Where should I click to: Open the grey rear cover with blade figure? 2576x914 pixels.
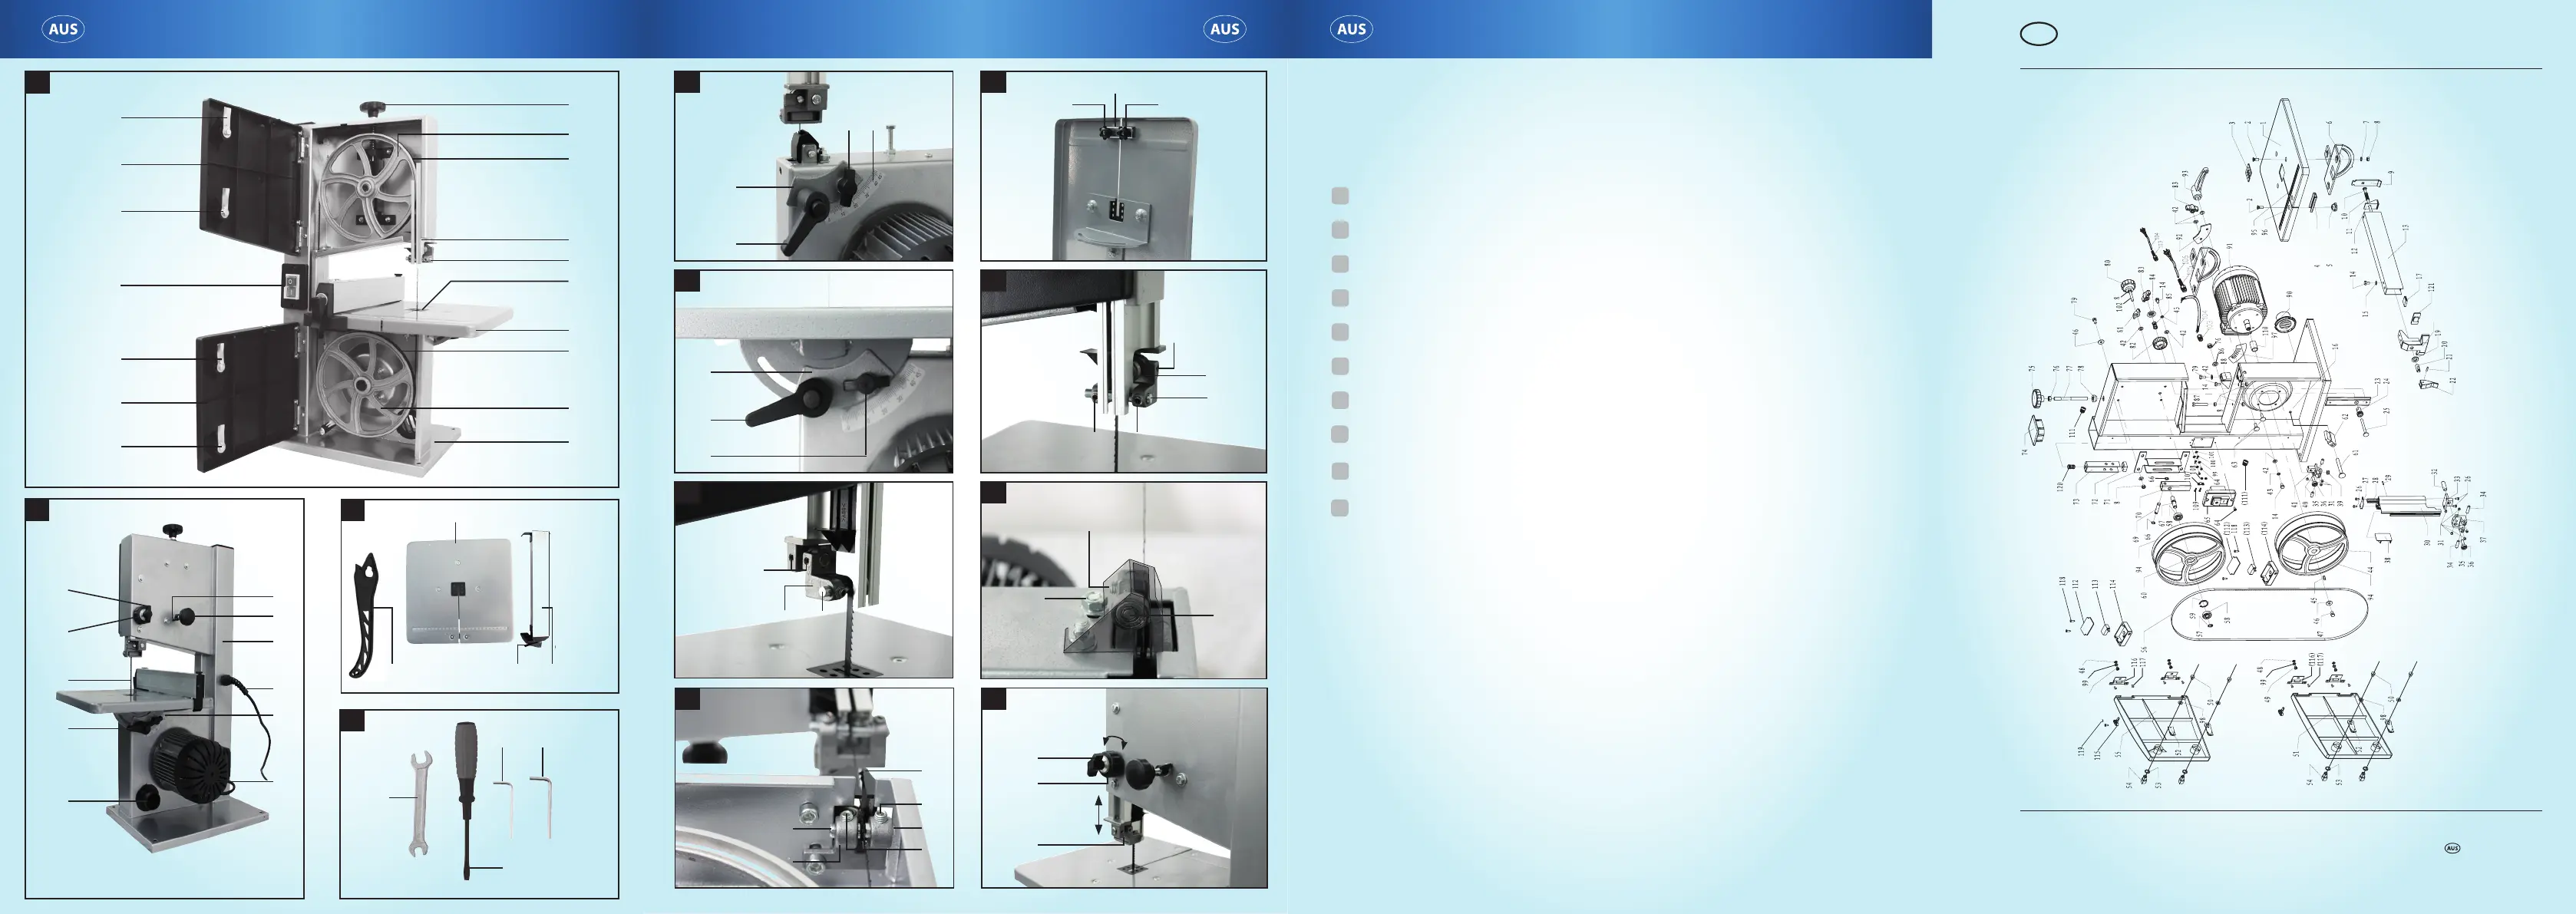(1124, 166)
